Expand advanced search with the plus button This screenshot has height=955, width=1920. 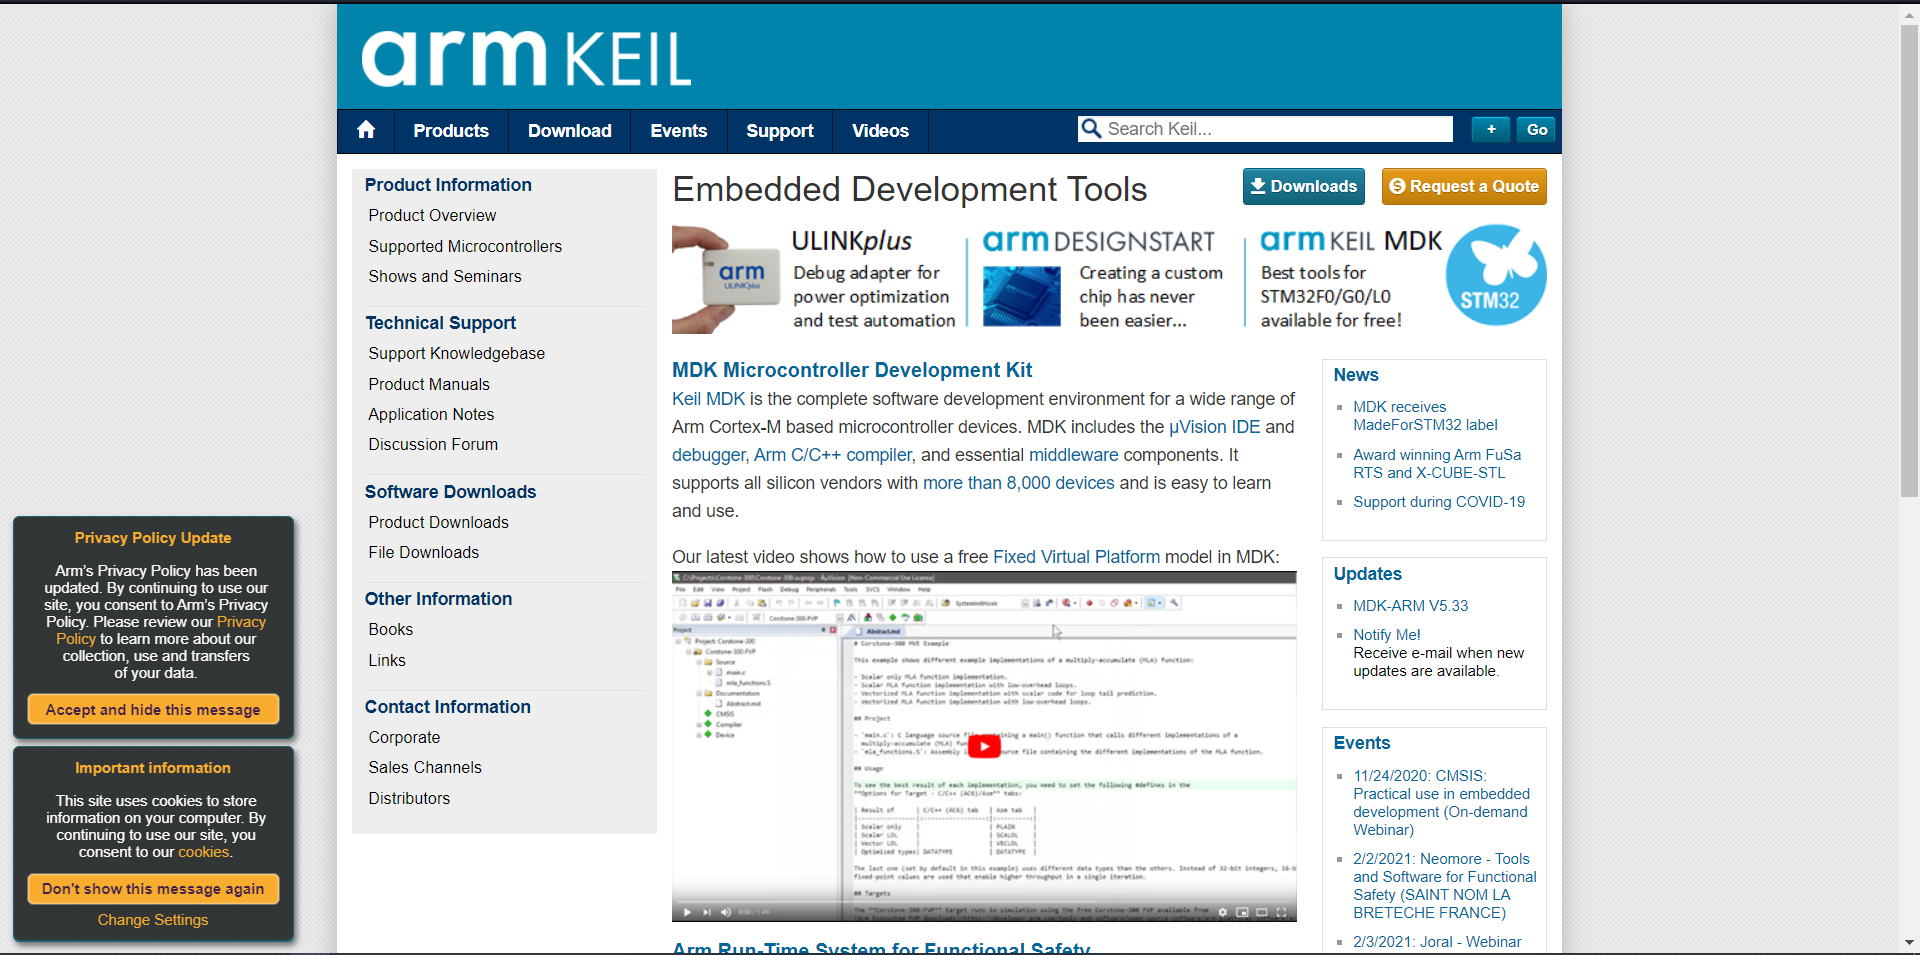pos(1491,129)
